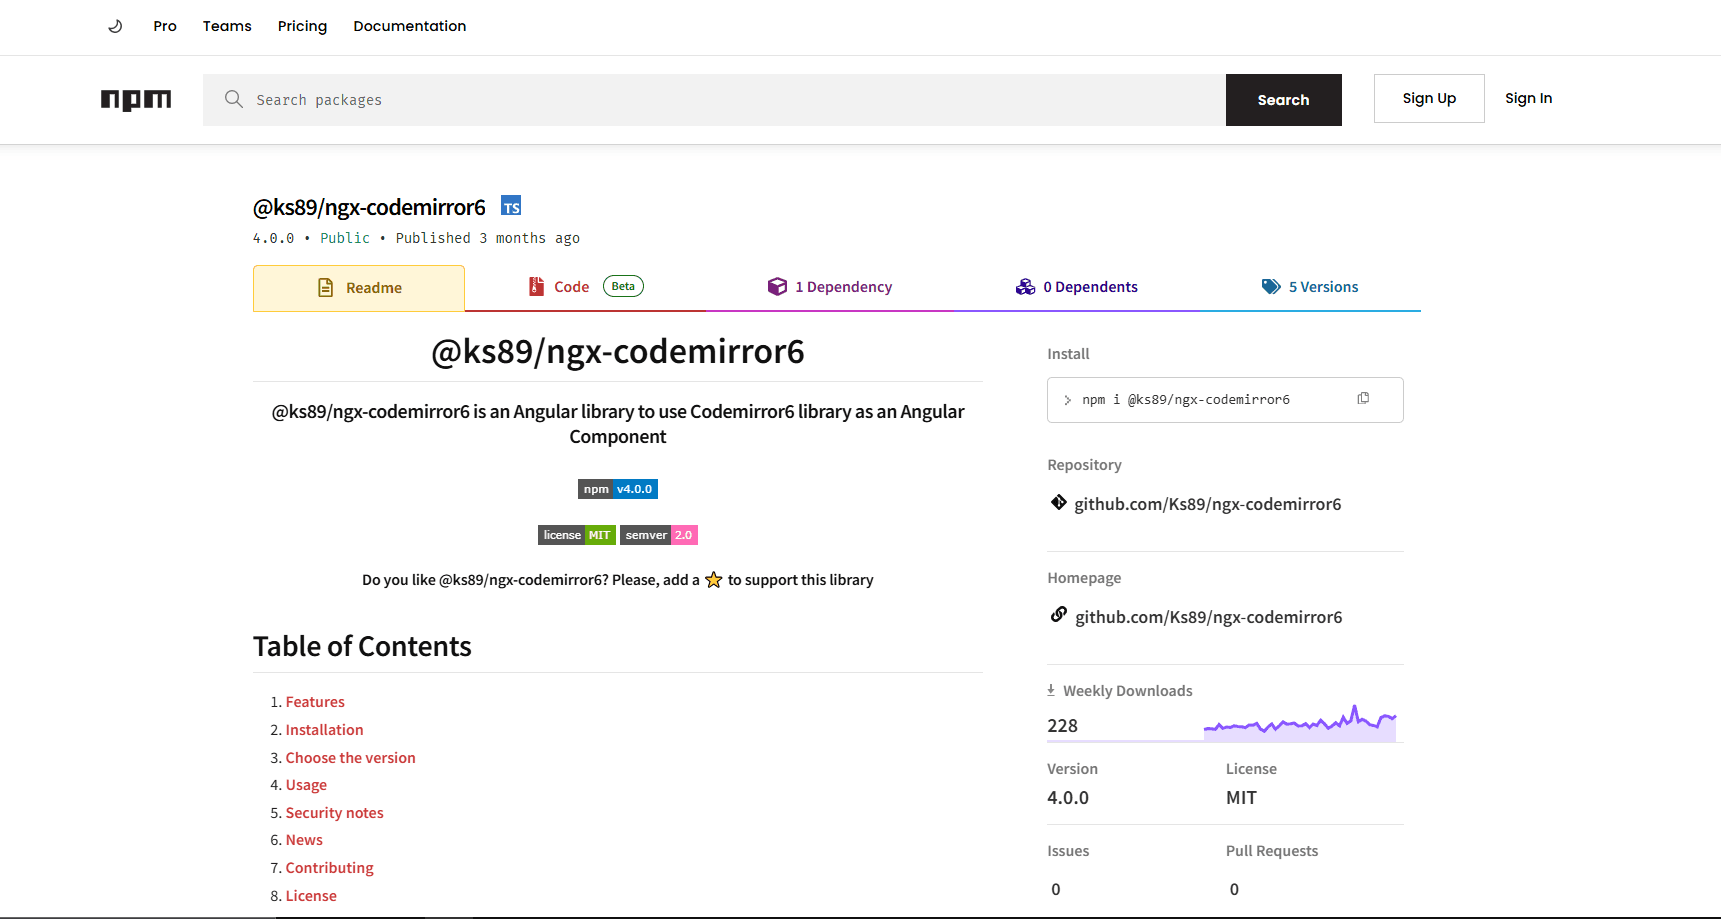The image size is (1721, 919).
Task: Click the Beta badge
Action: 623,286
